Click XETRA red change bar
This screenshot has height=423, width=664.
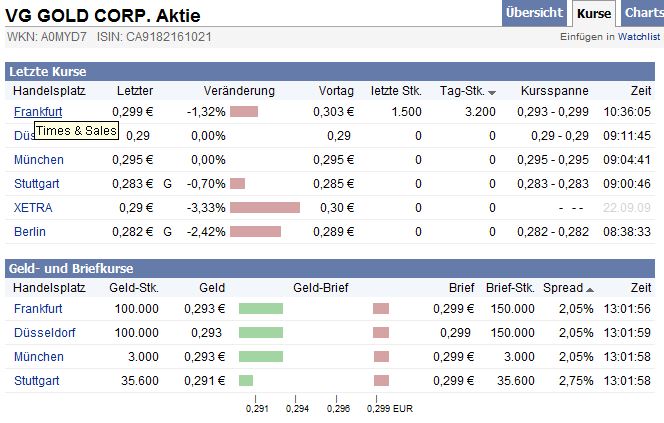265,207
